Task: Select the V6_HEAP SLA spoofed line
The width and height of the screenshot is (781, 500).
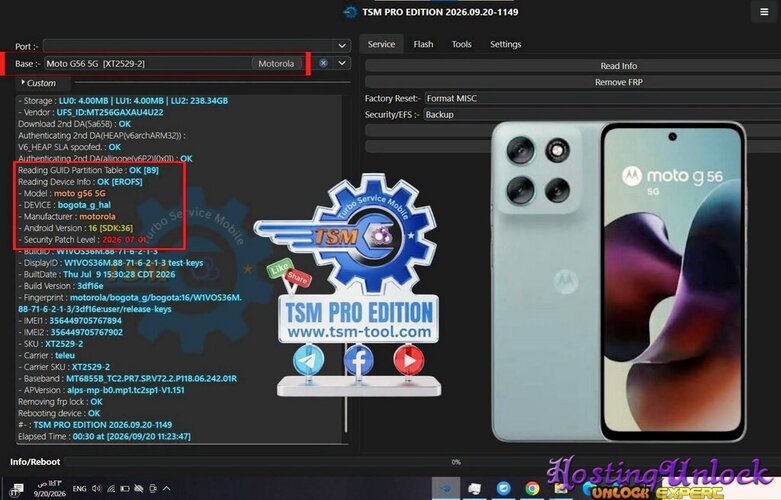Action: click(x=69, y=147)
